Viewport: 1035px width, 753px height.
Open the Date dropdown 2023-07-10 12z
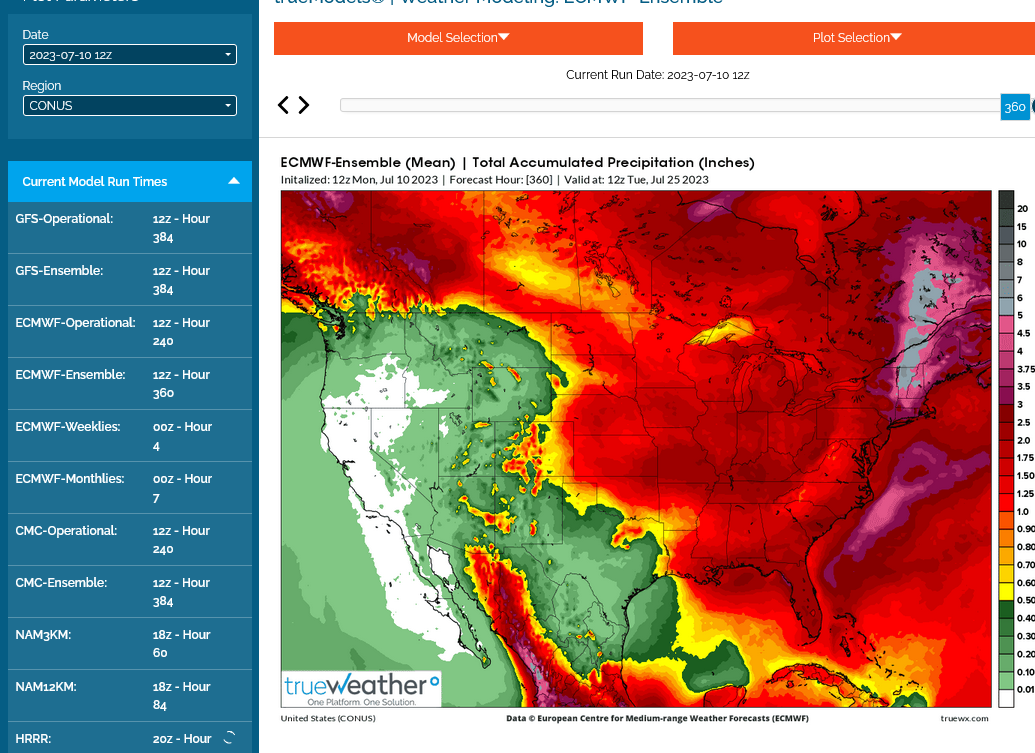click(129, 55)
